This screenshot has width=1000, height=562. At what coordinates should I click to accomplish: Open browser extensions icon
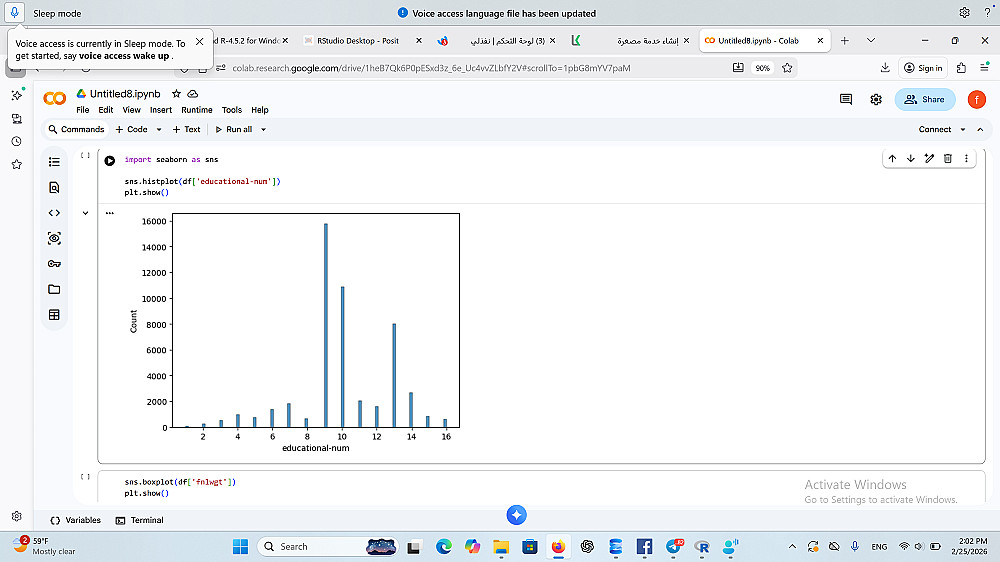(x=961, y=68)
